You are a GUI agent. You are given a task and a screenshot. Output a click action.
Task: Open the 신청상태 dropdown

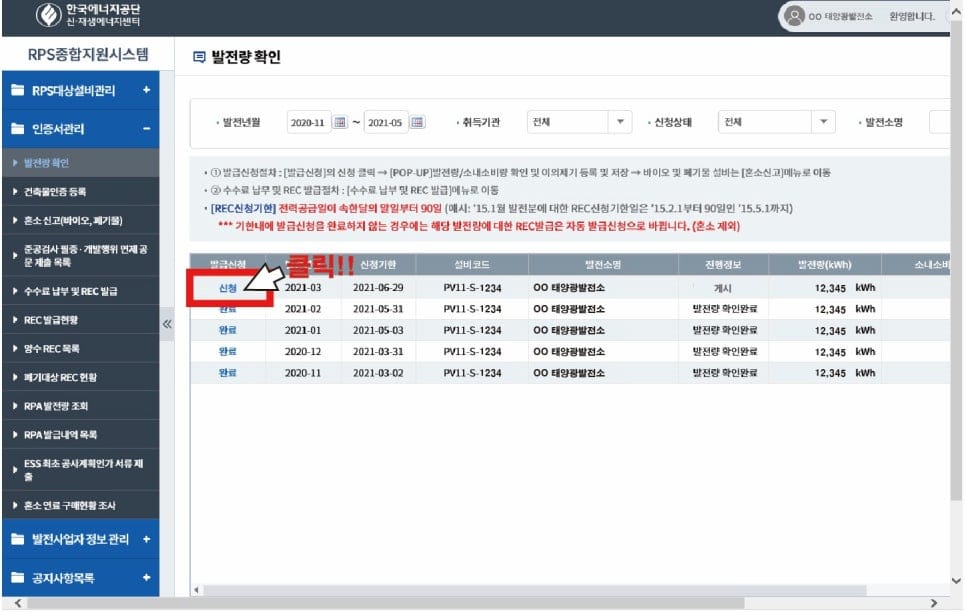(x=822, y=120)
